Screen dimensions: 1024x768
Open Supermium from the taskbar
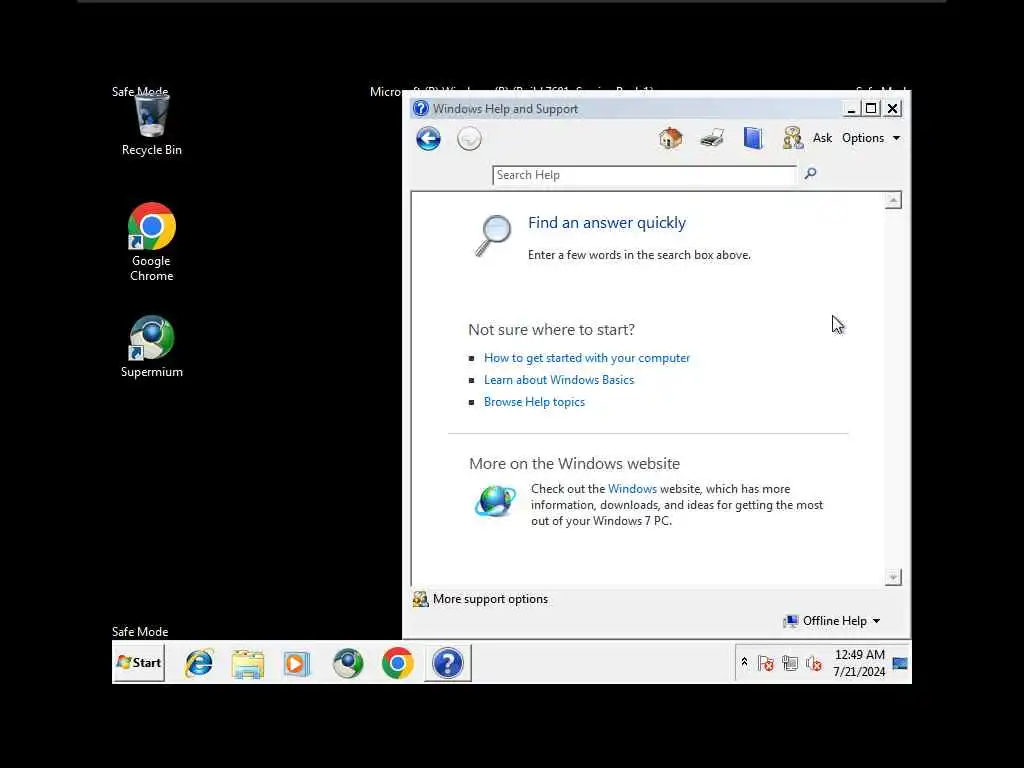347,664
